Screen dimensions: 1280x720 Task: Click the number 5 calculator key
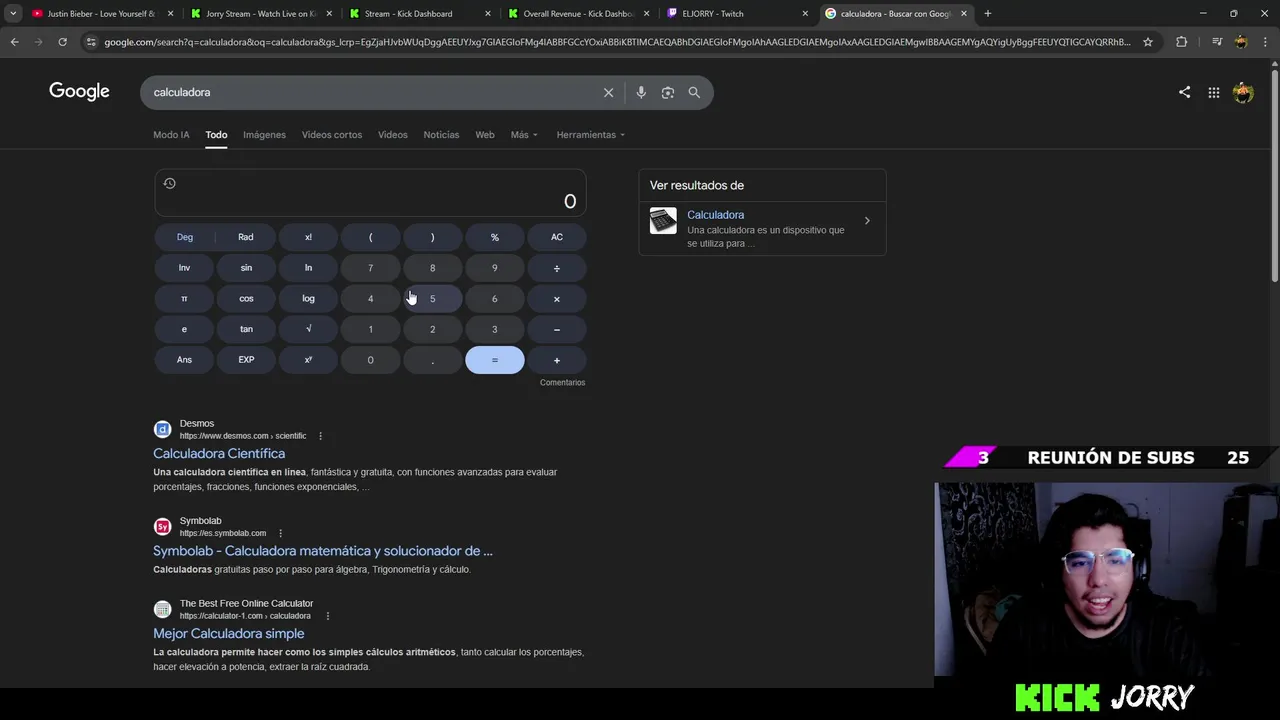(x=432, y=299)
